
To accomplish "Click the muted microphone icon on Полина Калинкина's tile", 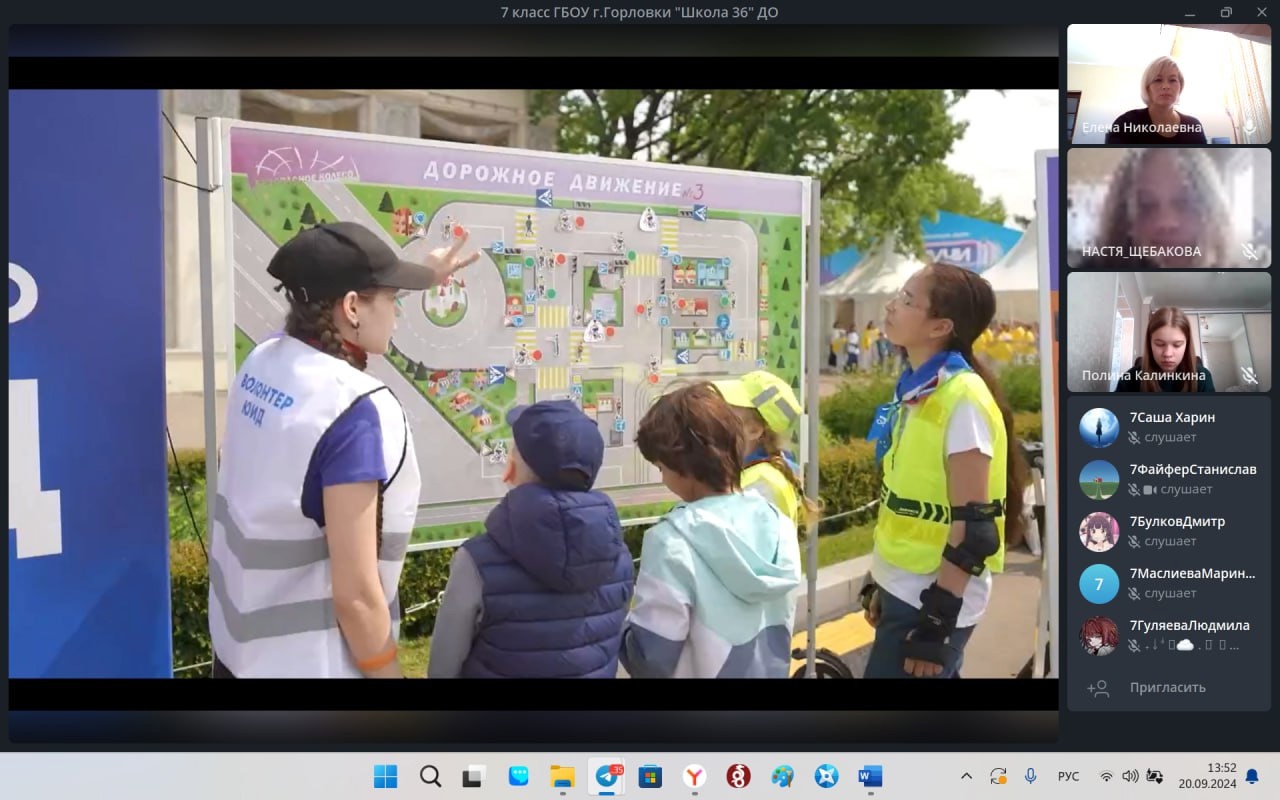I will [1249, 375].
